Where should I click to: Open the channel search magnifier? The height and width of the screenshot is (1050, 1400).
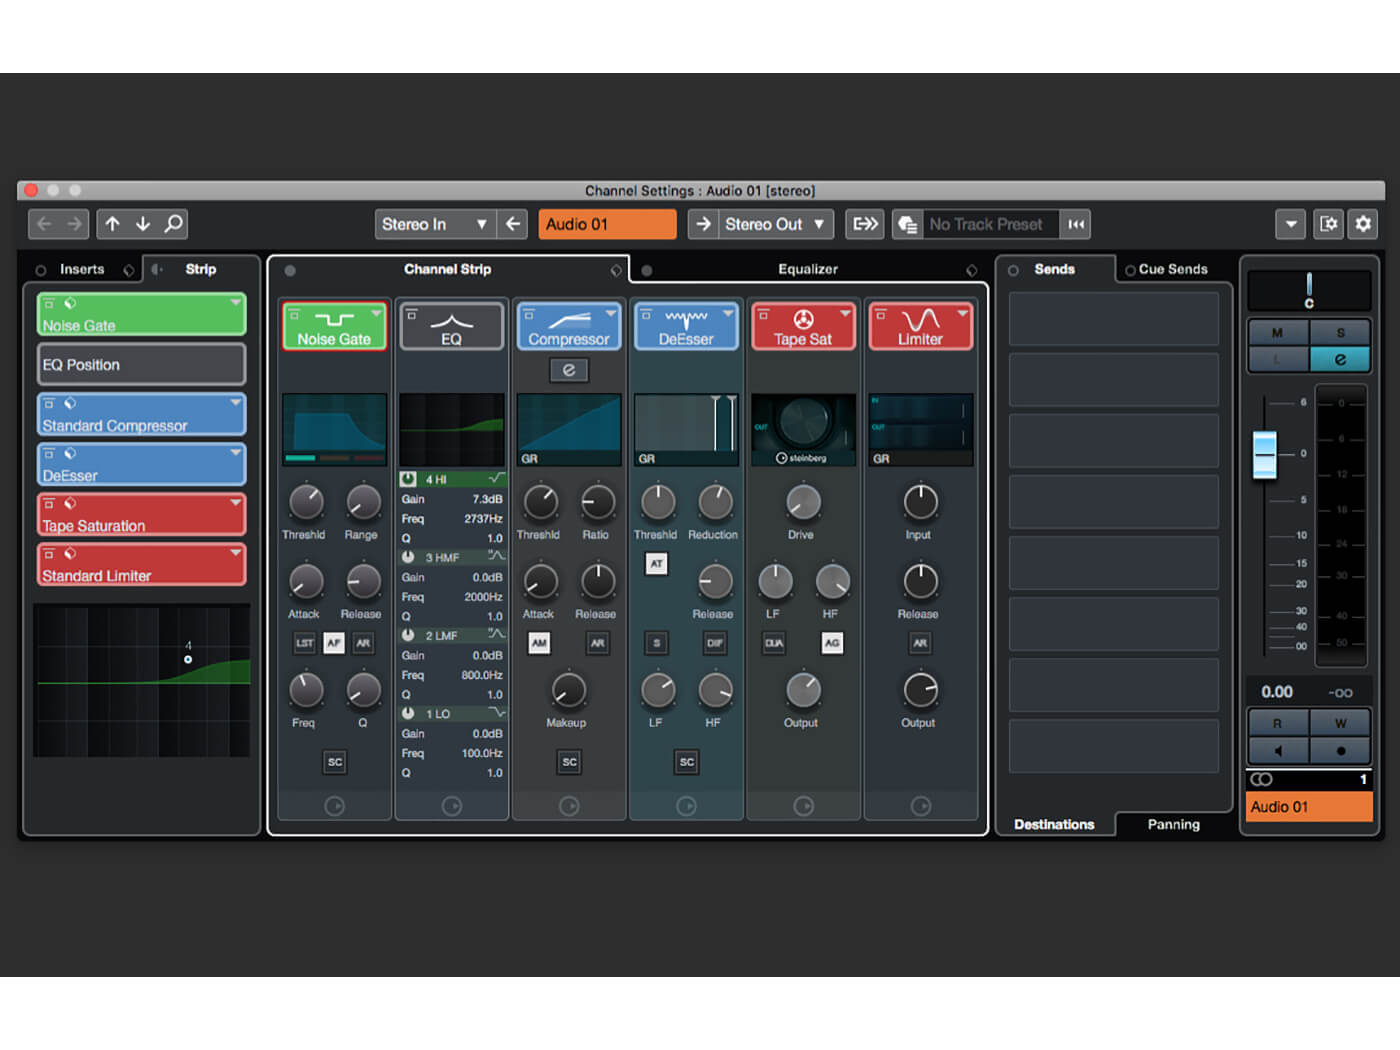[173, 224]
